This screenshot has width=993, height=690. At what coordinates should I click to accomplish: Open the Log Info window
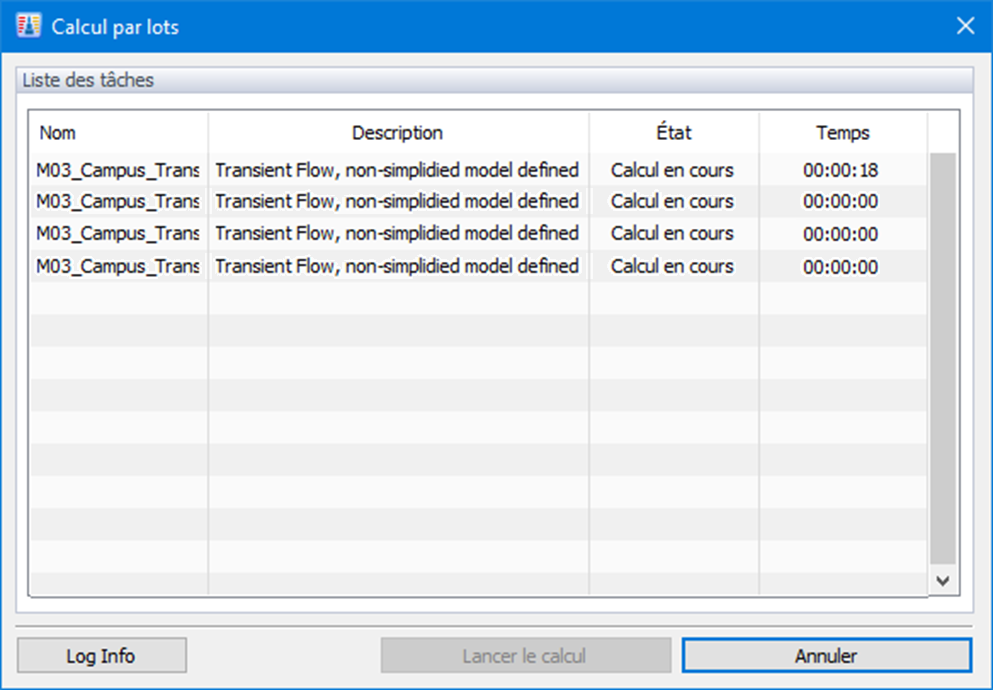(101, 656)
